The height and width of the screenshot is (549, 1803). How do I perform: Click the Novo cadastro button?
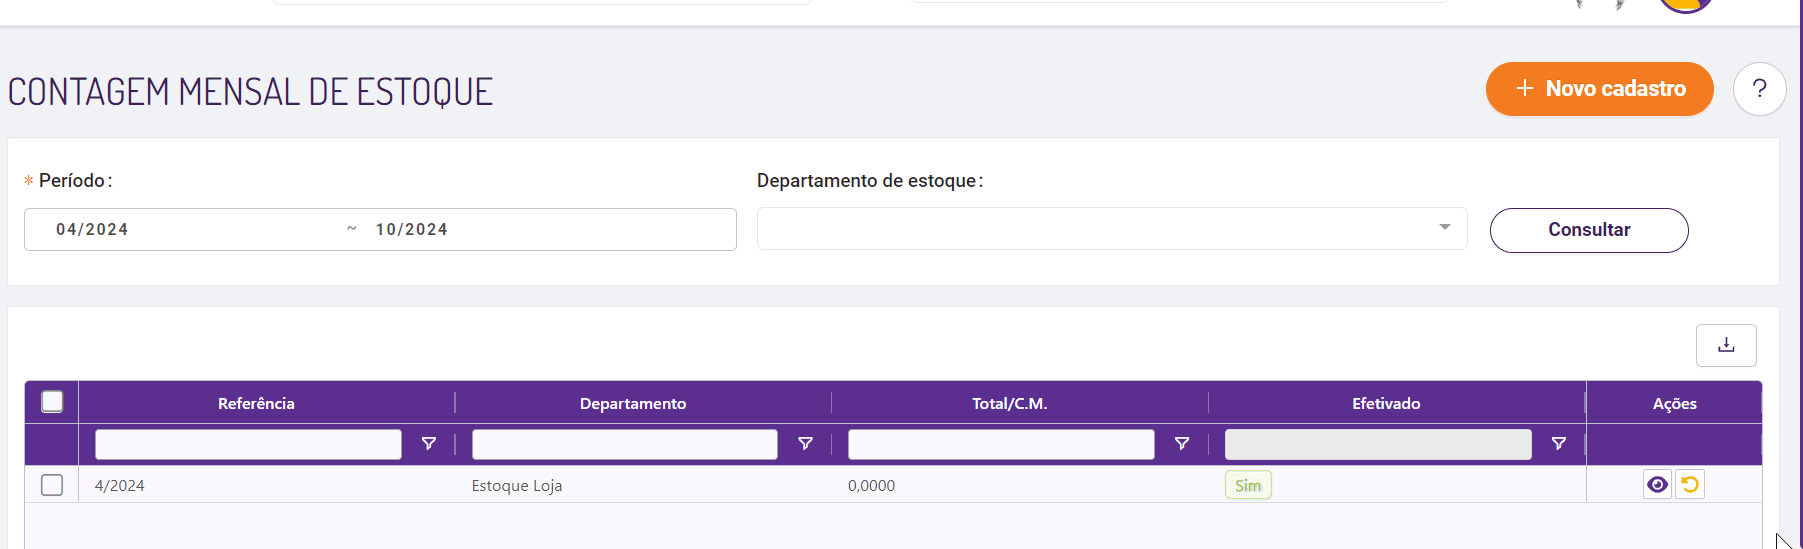pos(1599,89)
